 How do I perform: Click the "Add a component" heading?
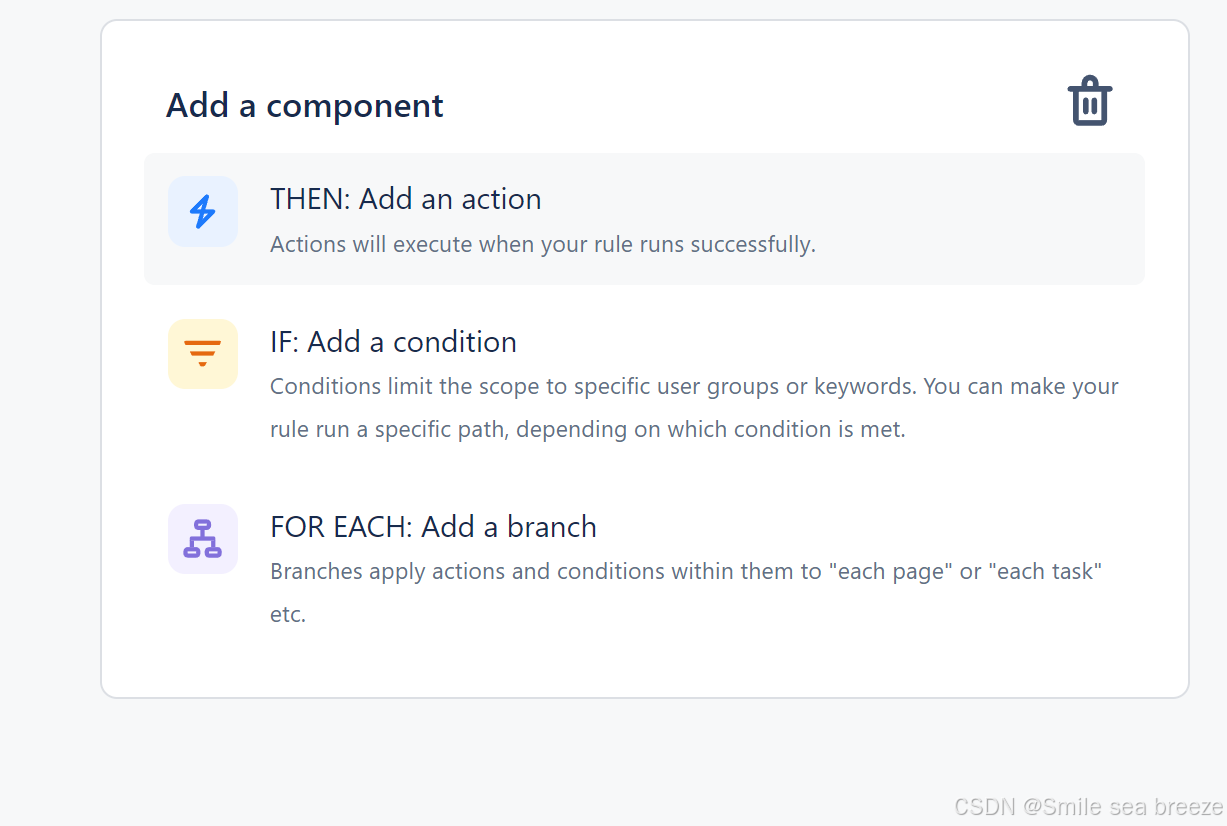tap(304, 105)
